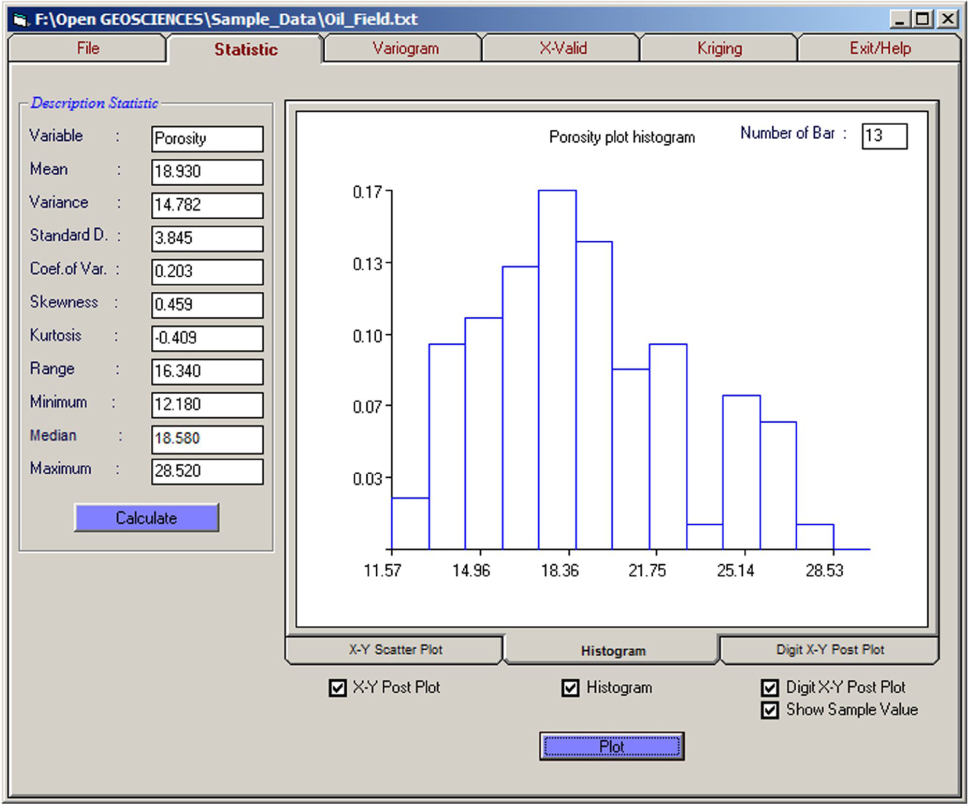Click the Skewness value field
Screen dimensions: 968x804
(x=207, y=304)
